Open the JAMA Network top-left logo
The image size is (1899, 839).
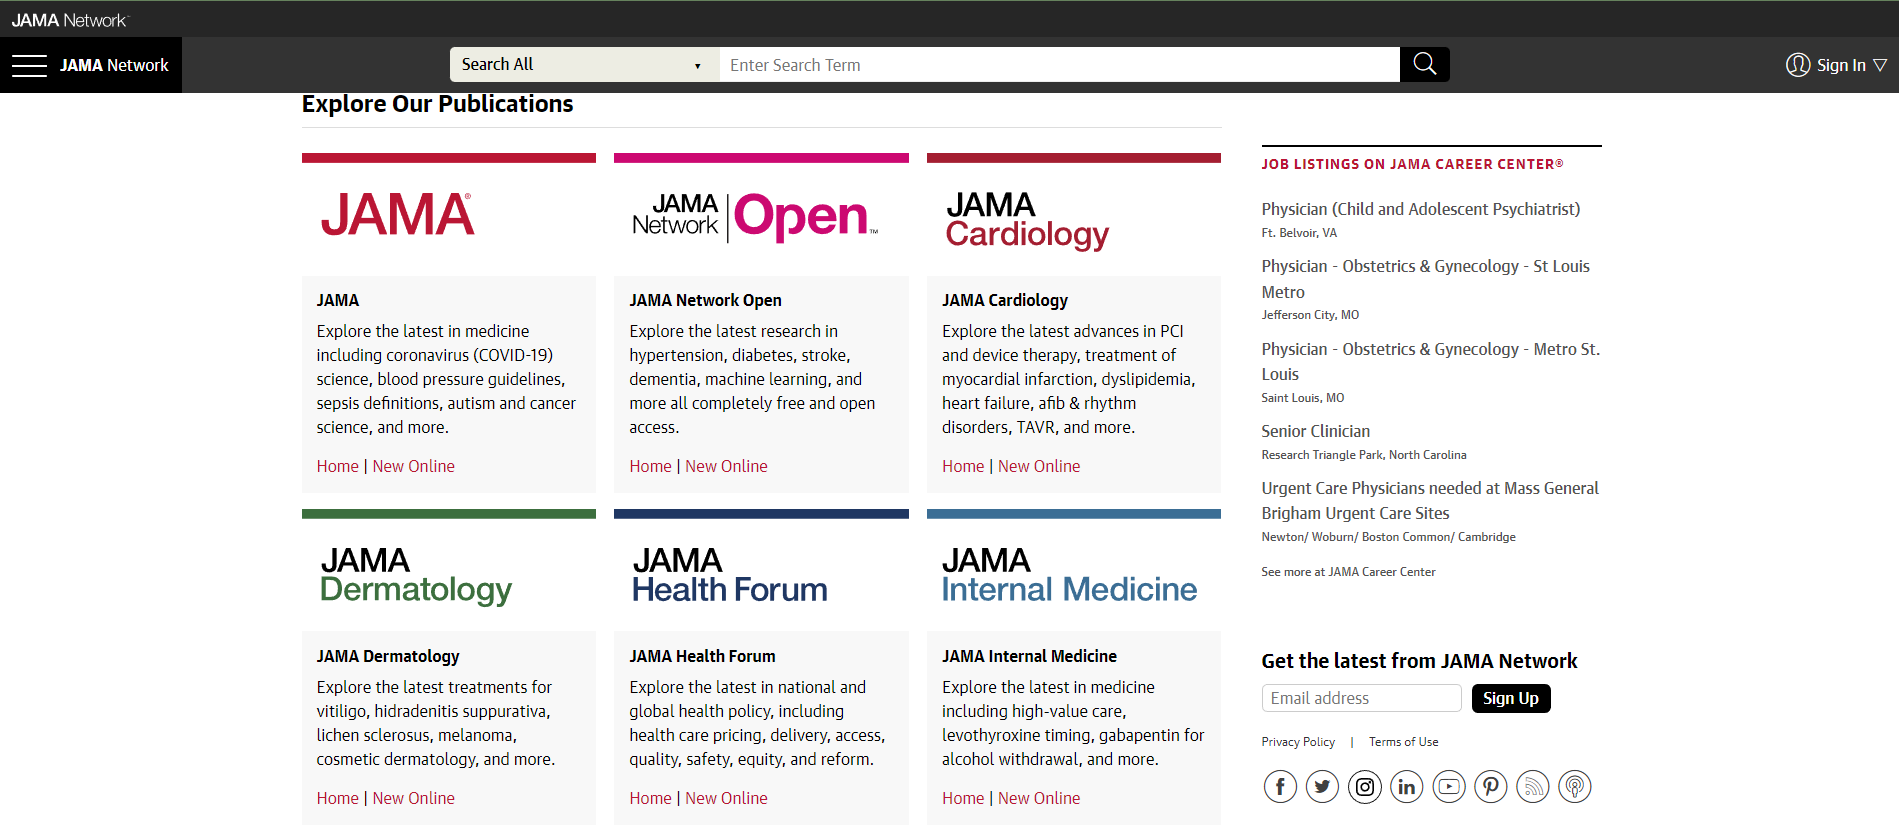(70, 20)
